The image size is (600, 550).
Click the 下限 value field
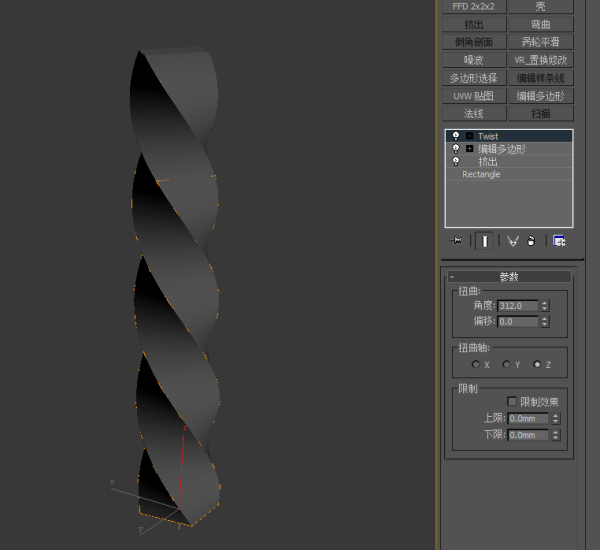click(x=528, y=435)
